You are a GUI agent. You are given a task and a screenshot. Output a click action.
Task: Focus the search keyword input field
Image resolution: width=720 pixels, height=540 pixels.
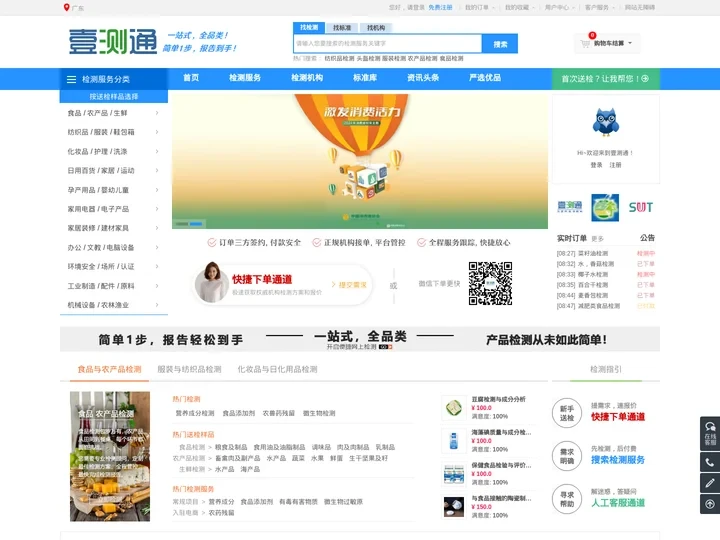[x=388, y=44]
